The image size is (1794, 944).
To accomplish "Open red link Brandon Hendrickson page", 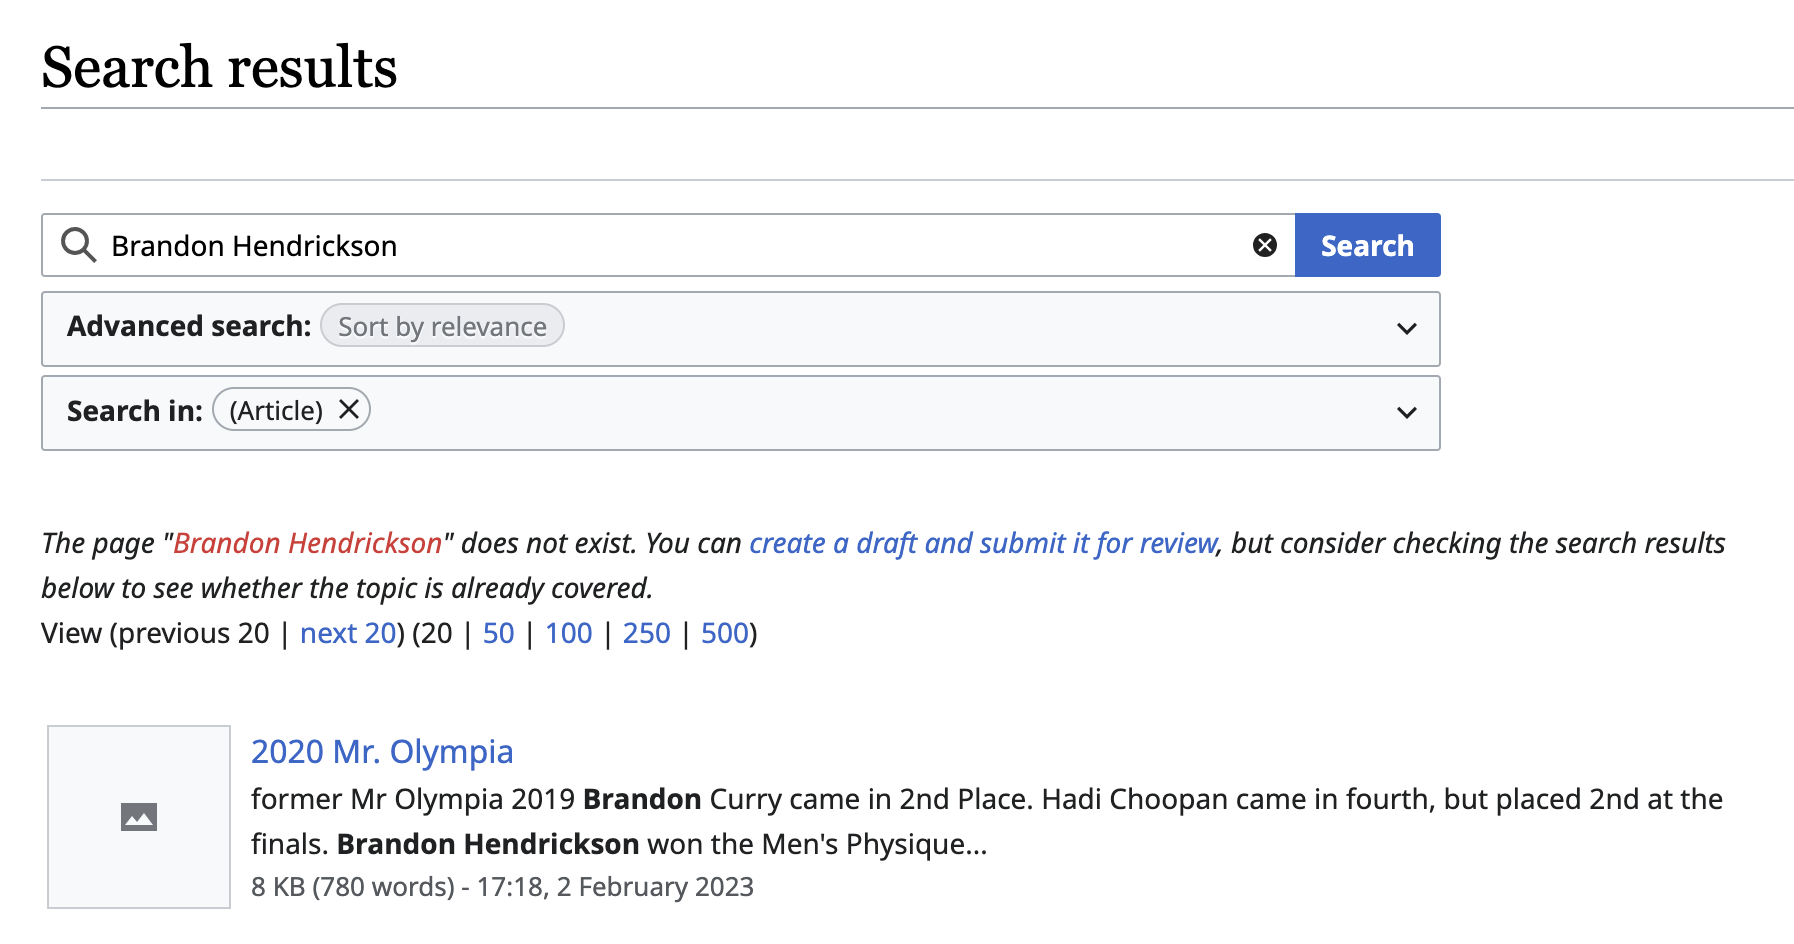I will [x=308, y=543].
